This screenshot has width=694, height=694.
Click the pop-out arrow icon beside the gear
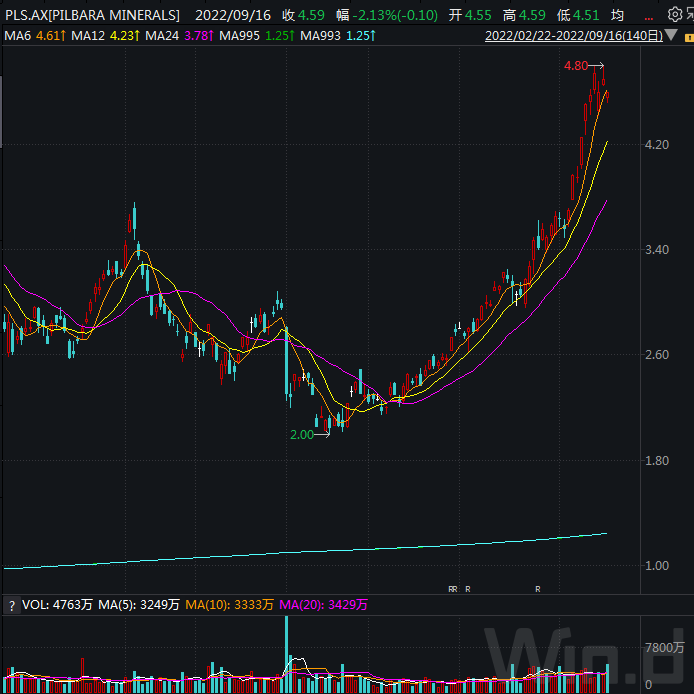[690, 15]
